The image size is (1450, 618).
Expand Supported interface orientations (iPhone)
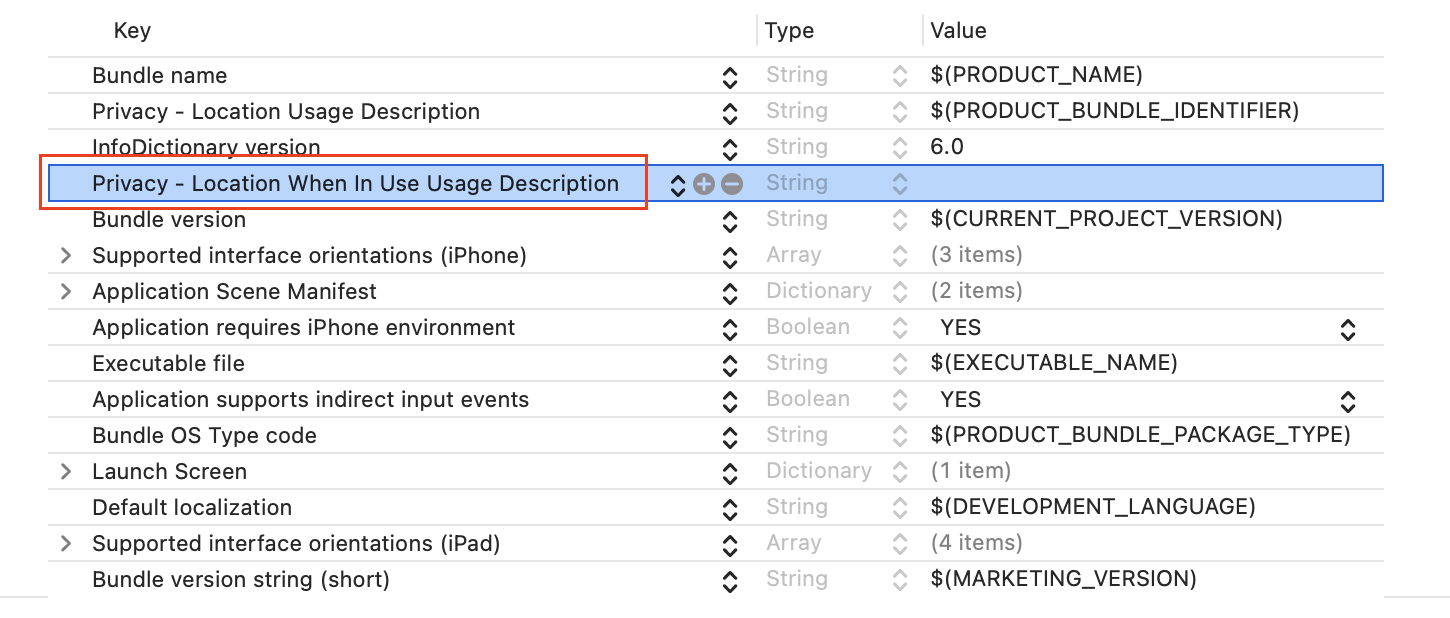tap(65, 256)
